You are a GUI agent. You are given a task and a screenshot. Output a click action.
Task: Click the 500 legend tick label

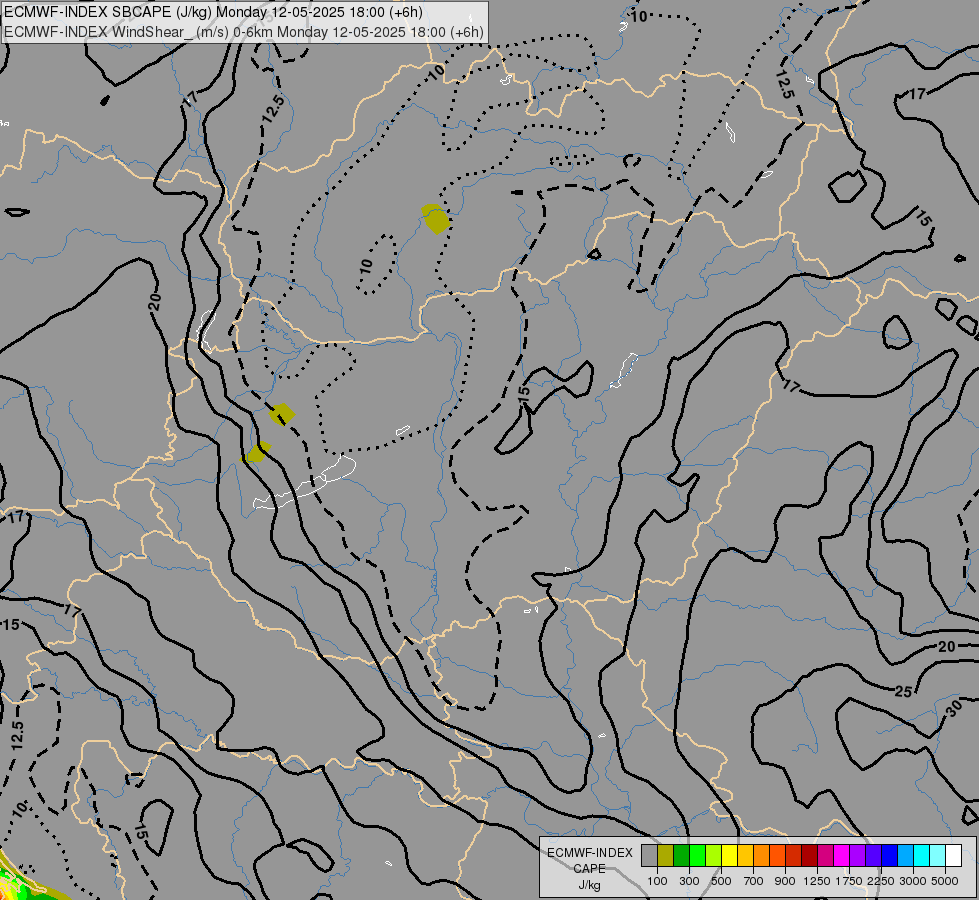coord(722,881)
